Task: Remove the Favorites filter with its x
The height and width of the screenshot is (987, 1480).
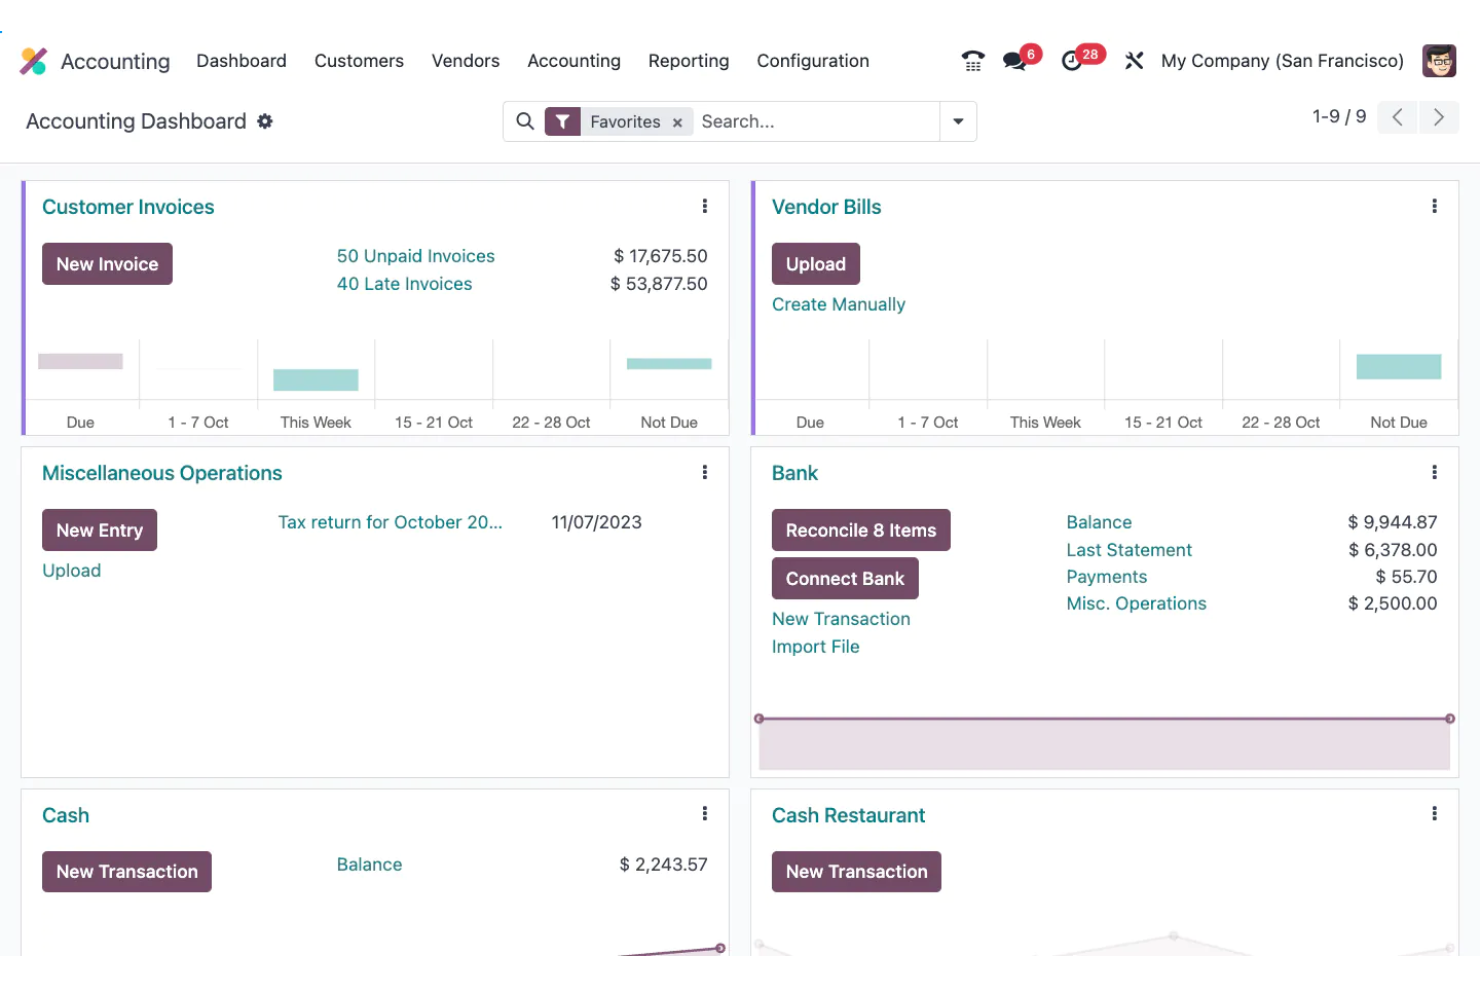Action: pos(677,121)
